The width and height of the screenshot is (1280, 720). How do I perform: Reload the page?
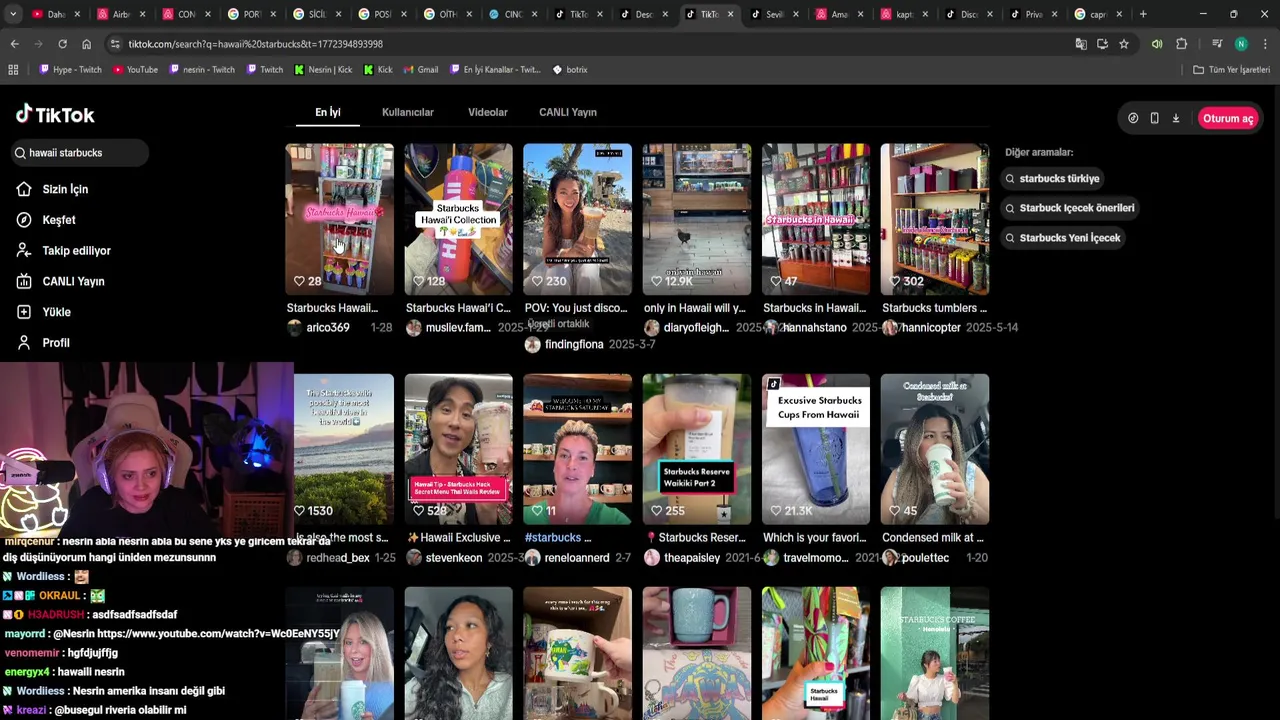tap(62, 44)
